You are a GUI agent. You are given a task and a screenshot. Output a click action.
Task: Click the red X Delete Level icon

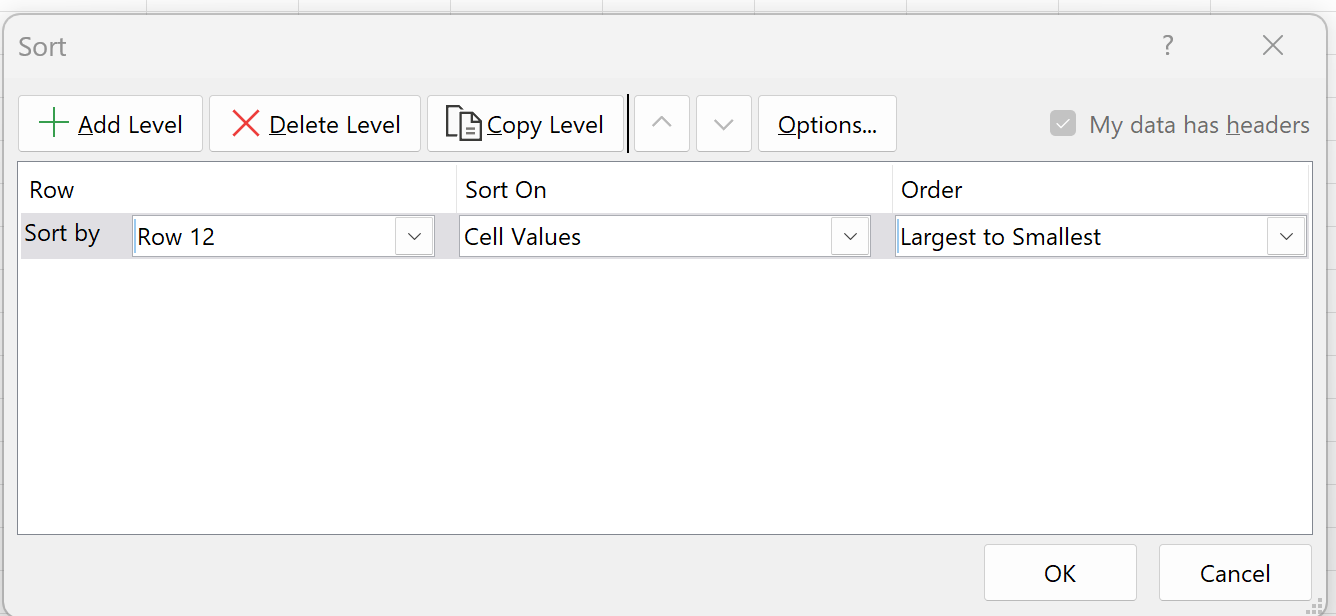[244, 122]
